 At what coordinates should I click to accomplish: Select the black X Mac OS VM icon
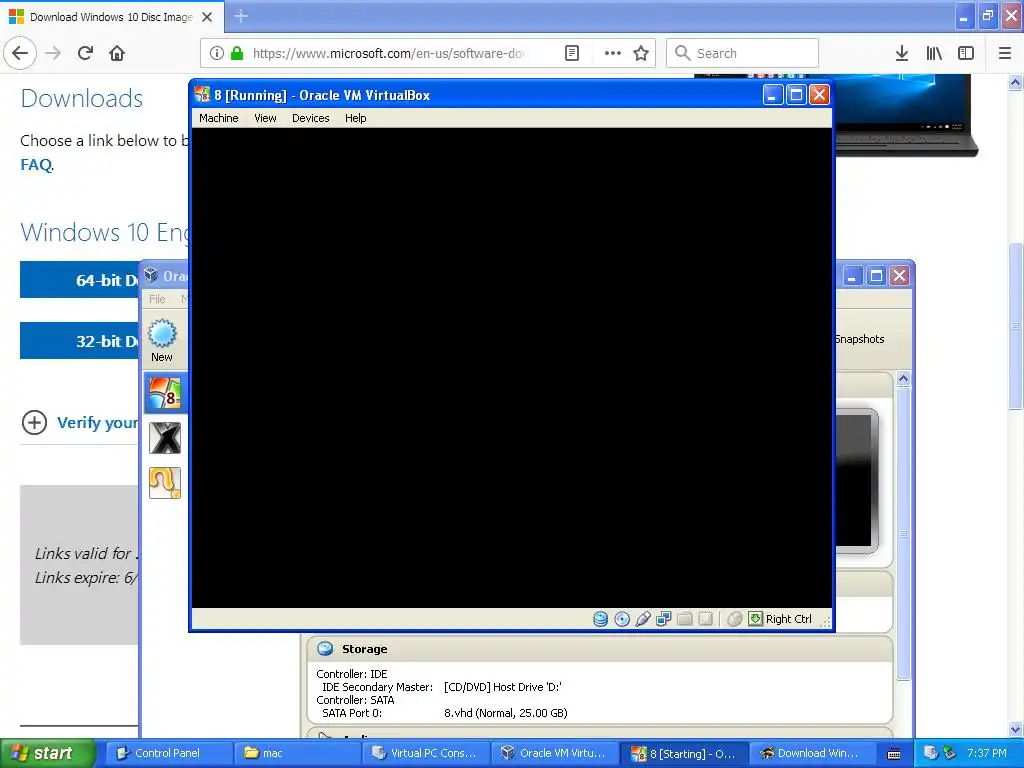(x=165, y=438)
